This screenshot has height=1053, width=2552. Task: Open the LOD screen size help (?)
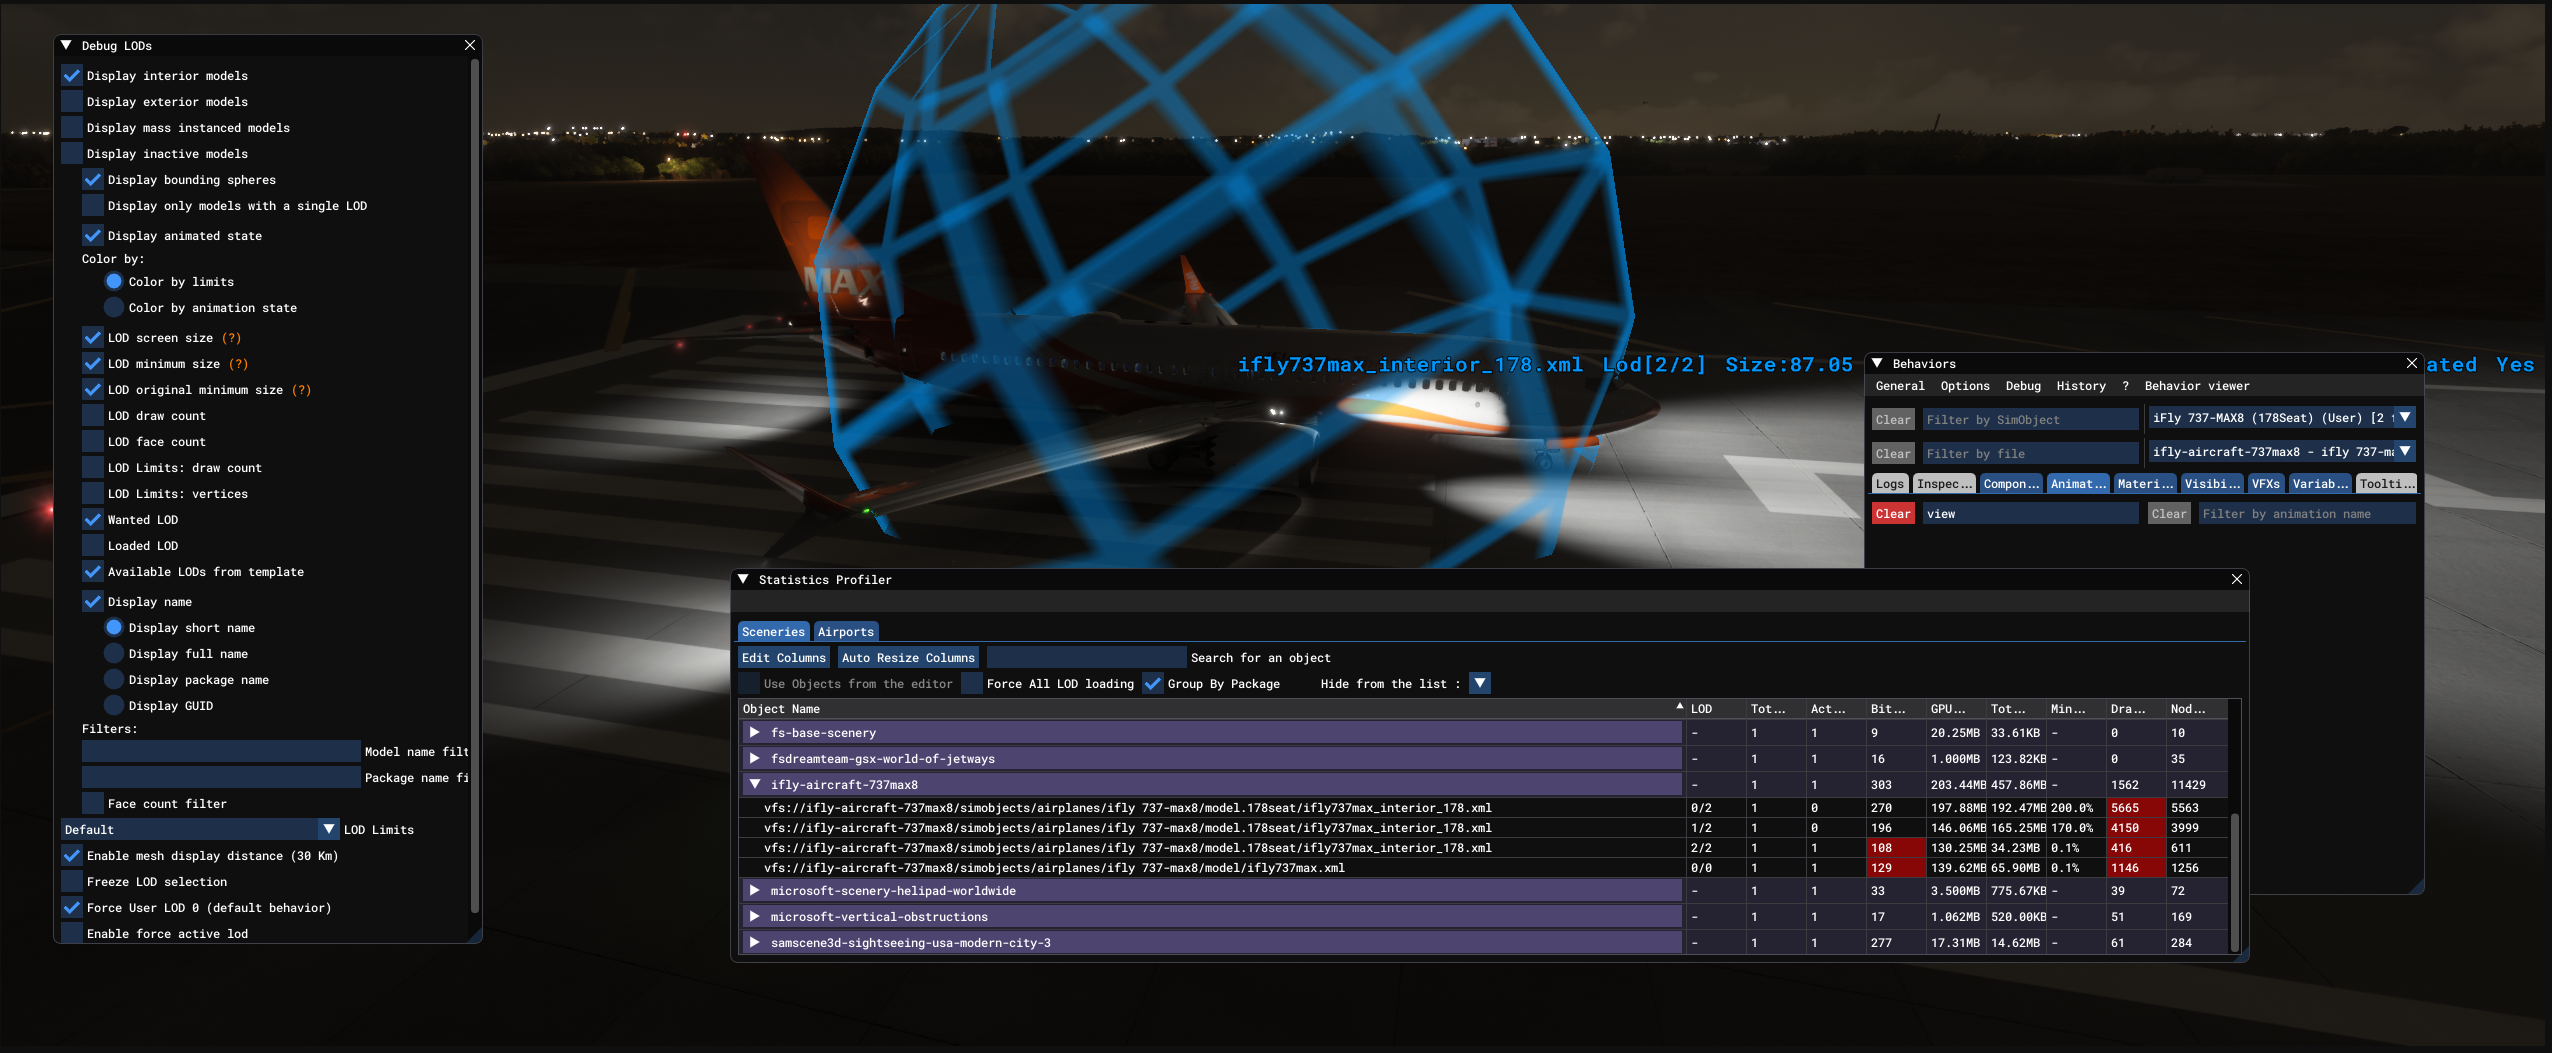tap(231, 338)
